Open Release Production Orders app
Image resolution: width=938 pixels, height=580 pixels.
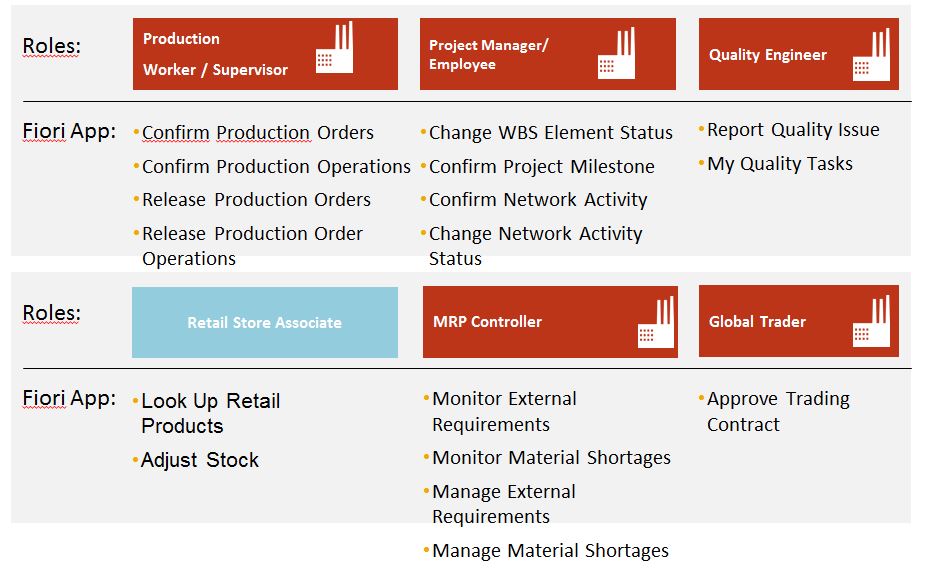pyautogui.click(x=256, y=199)
